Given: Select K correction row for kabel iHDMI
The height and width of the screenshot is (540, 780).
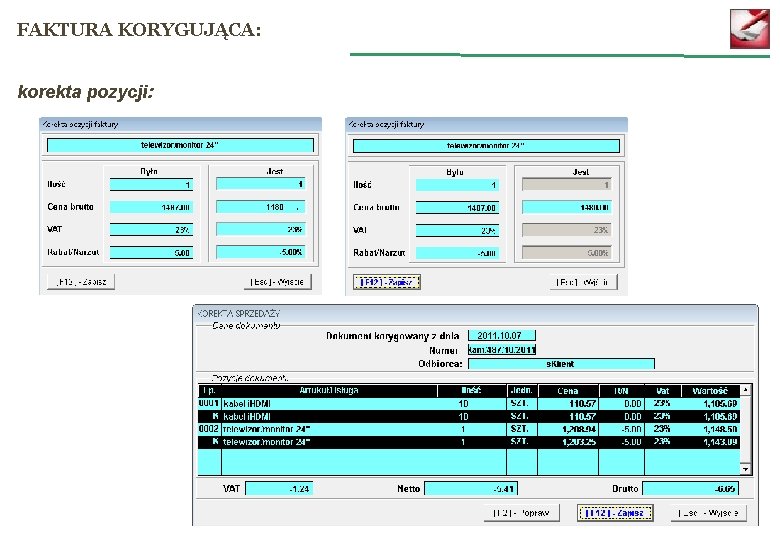Looking at the screenshot, I should pyautogui.click(x=469, y=416).
